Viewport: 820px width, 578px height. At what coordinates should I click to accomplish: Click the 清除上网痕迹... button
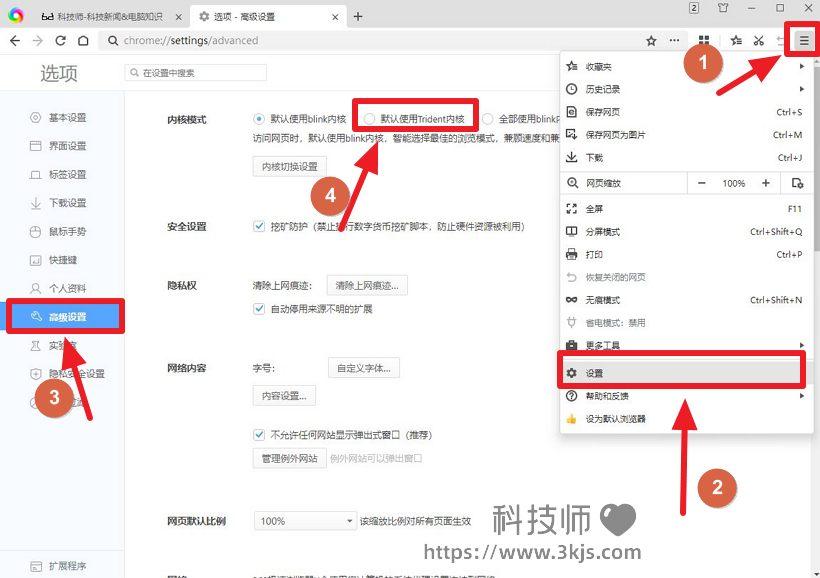367,285
